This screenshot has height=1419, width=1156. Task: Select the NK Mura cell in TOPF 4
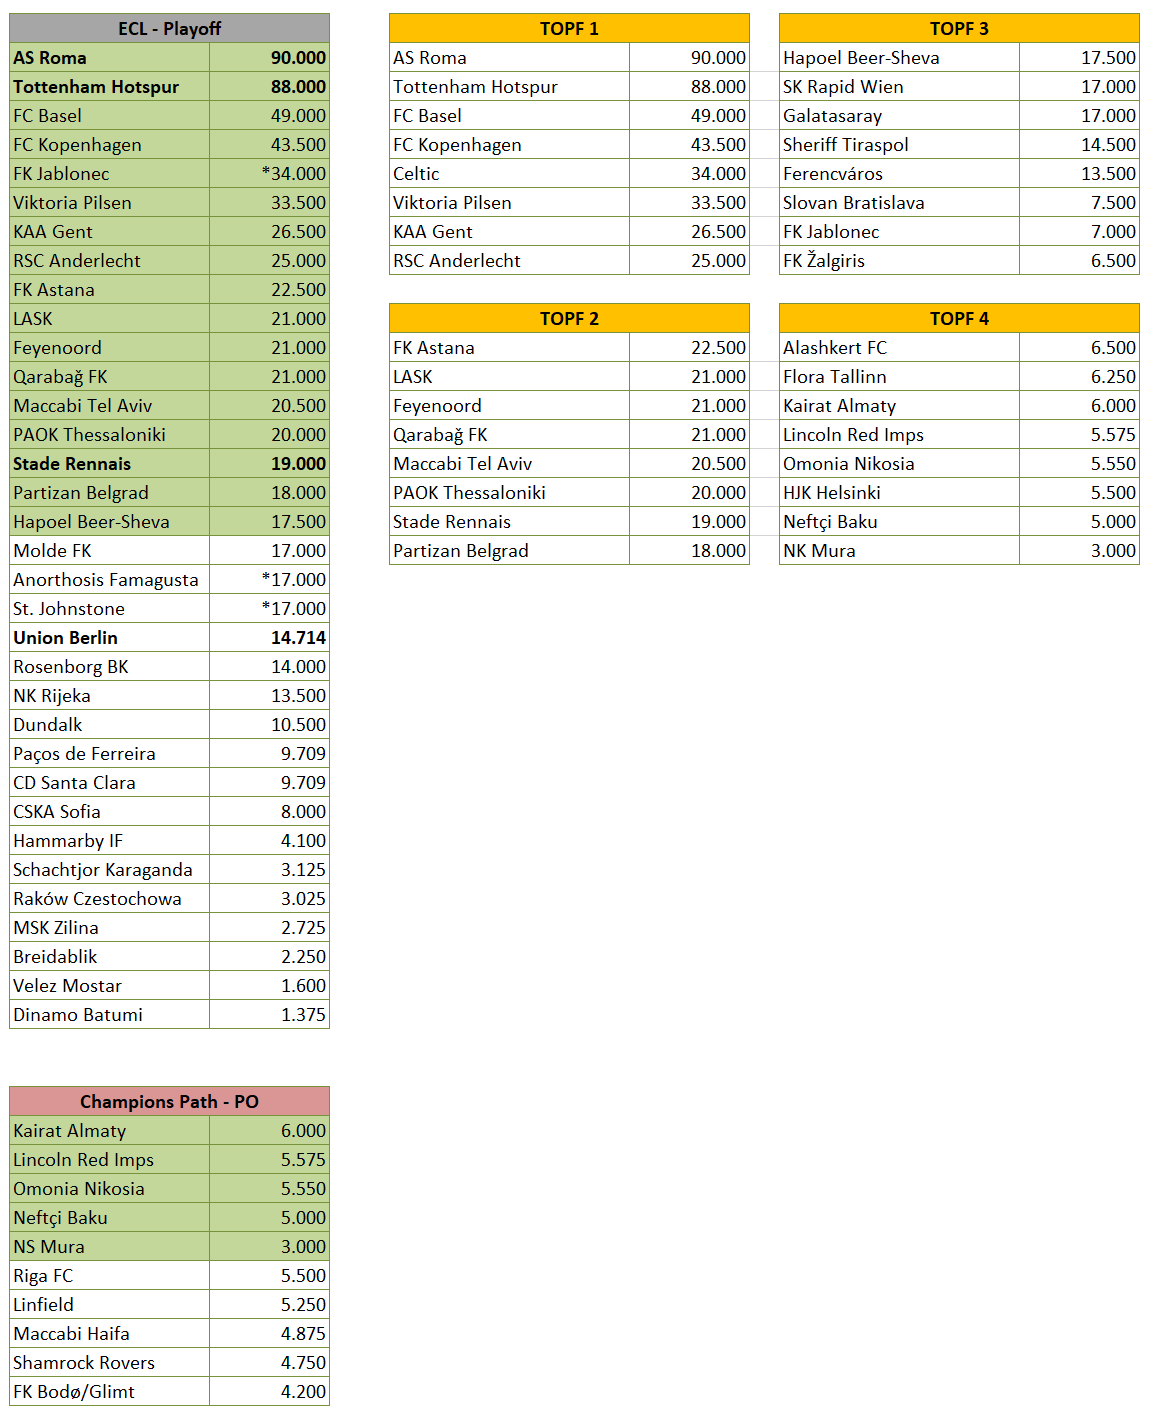click(x=900, y=550)
